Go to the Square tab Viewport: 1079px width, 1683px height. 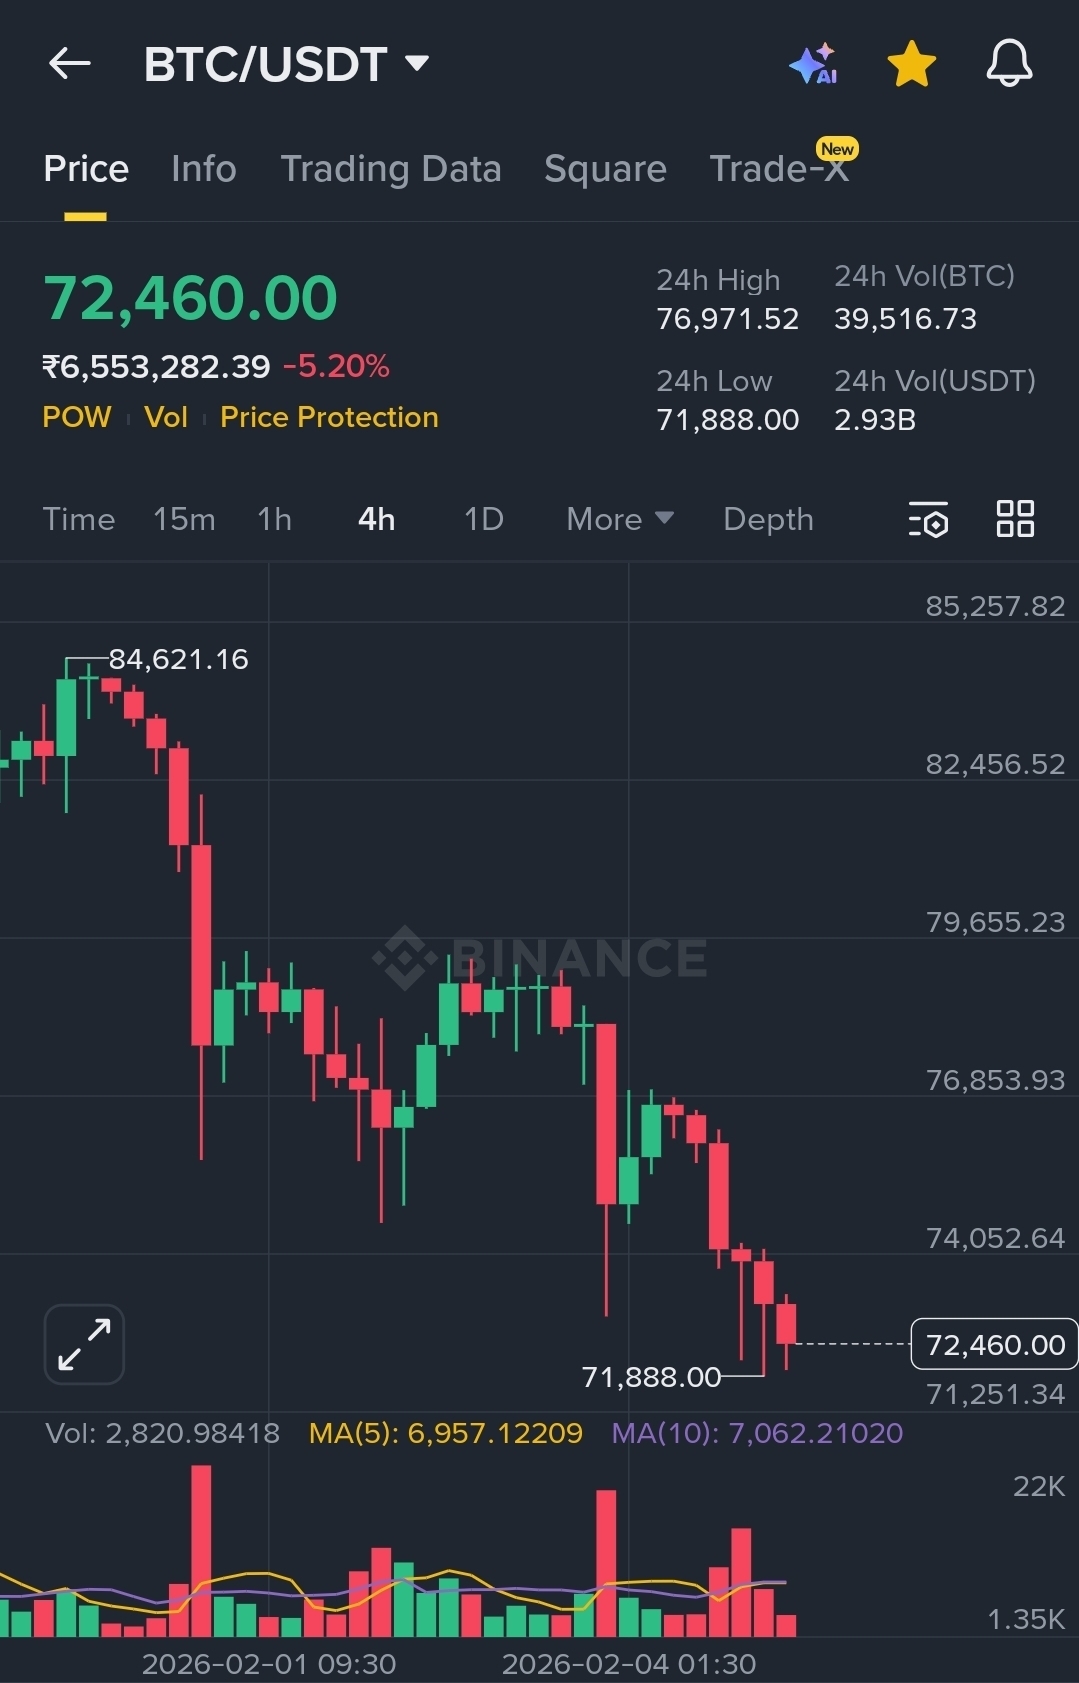605,169
